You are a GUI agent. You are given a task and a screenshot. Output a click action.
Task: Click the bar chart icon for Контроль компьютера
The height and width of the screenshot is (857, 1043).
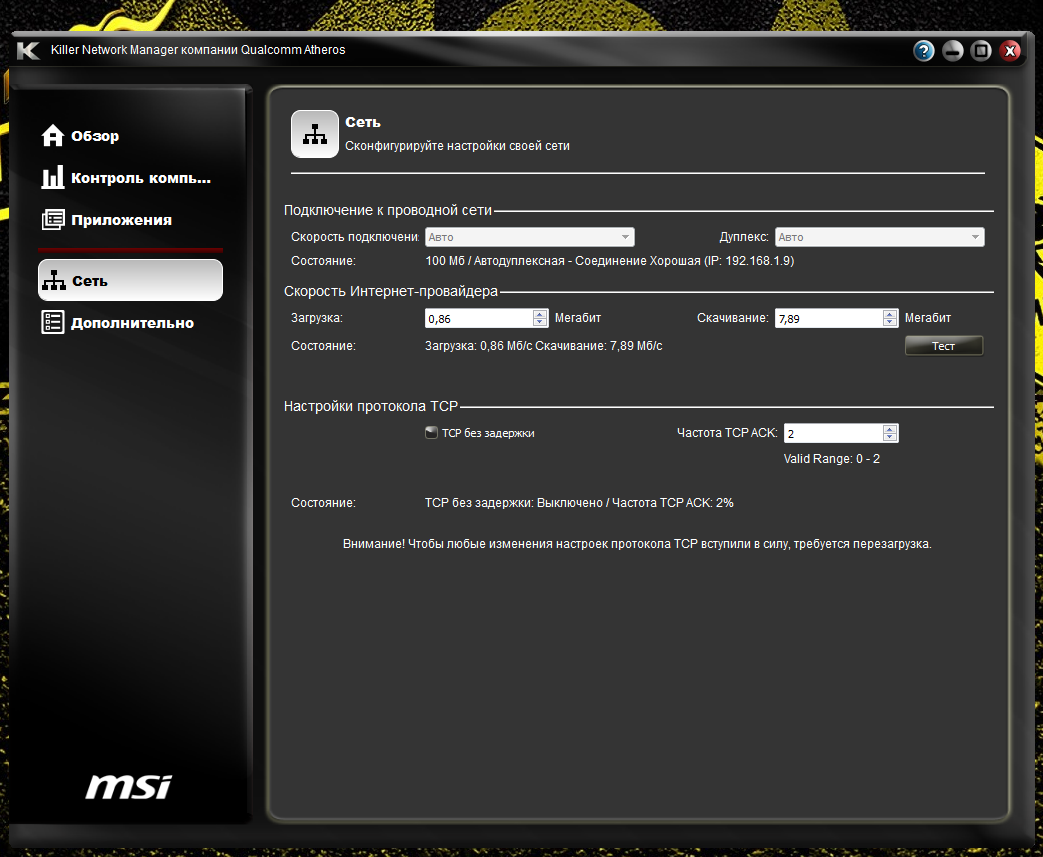tap(53, 178)
